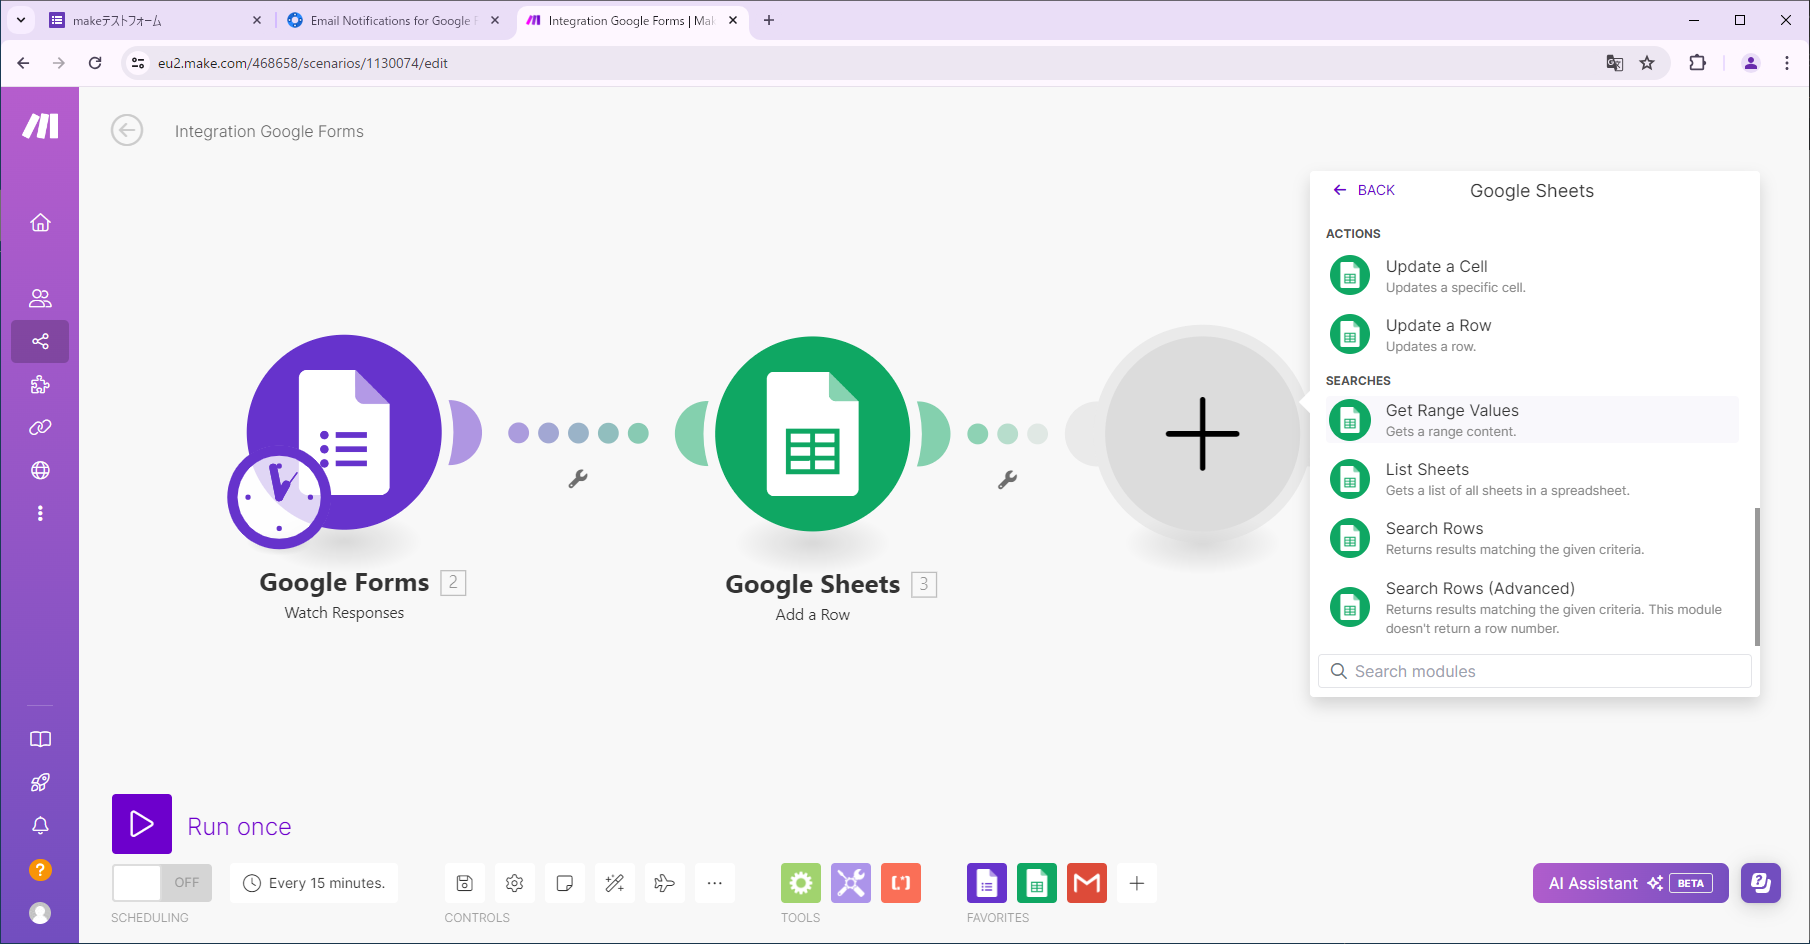
Task: Open the Chrome profile icon
Action: 1751,63
